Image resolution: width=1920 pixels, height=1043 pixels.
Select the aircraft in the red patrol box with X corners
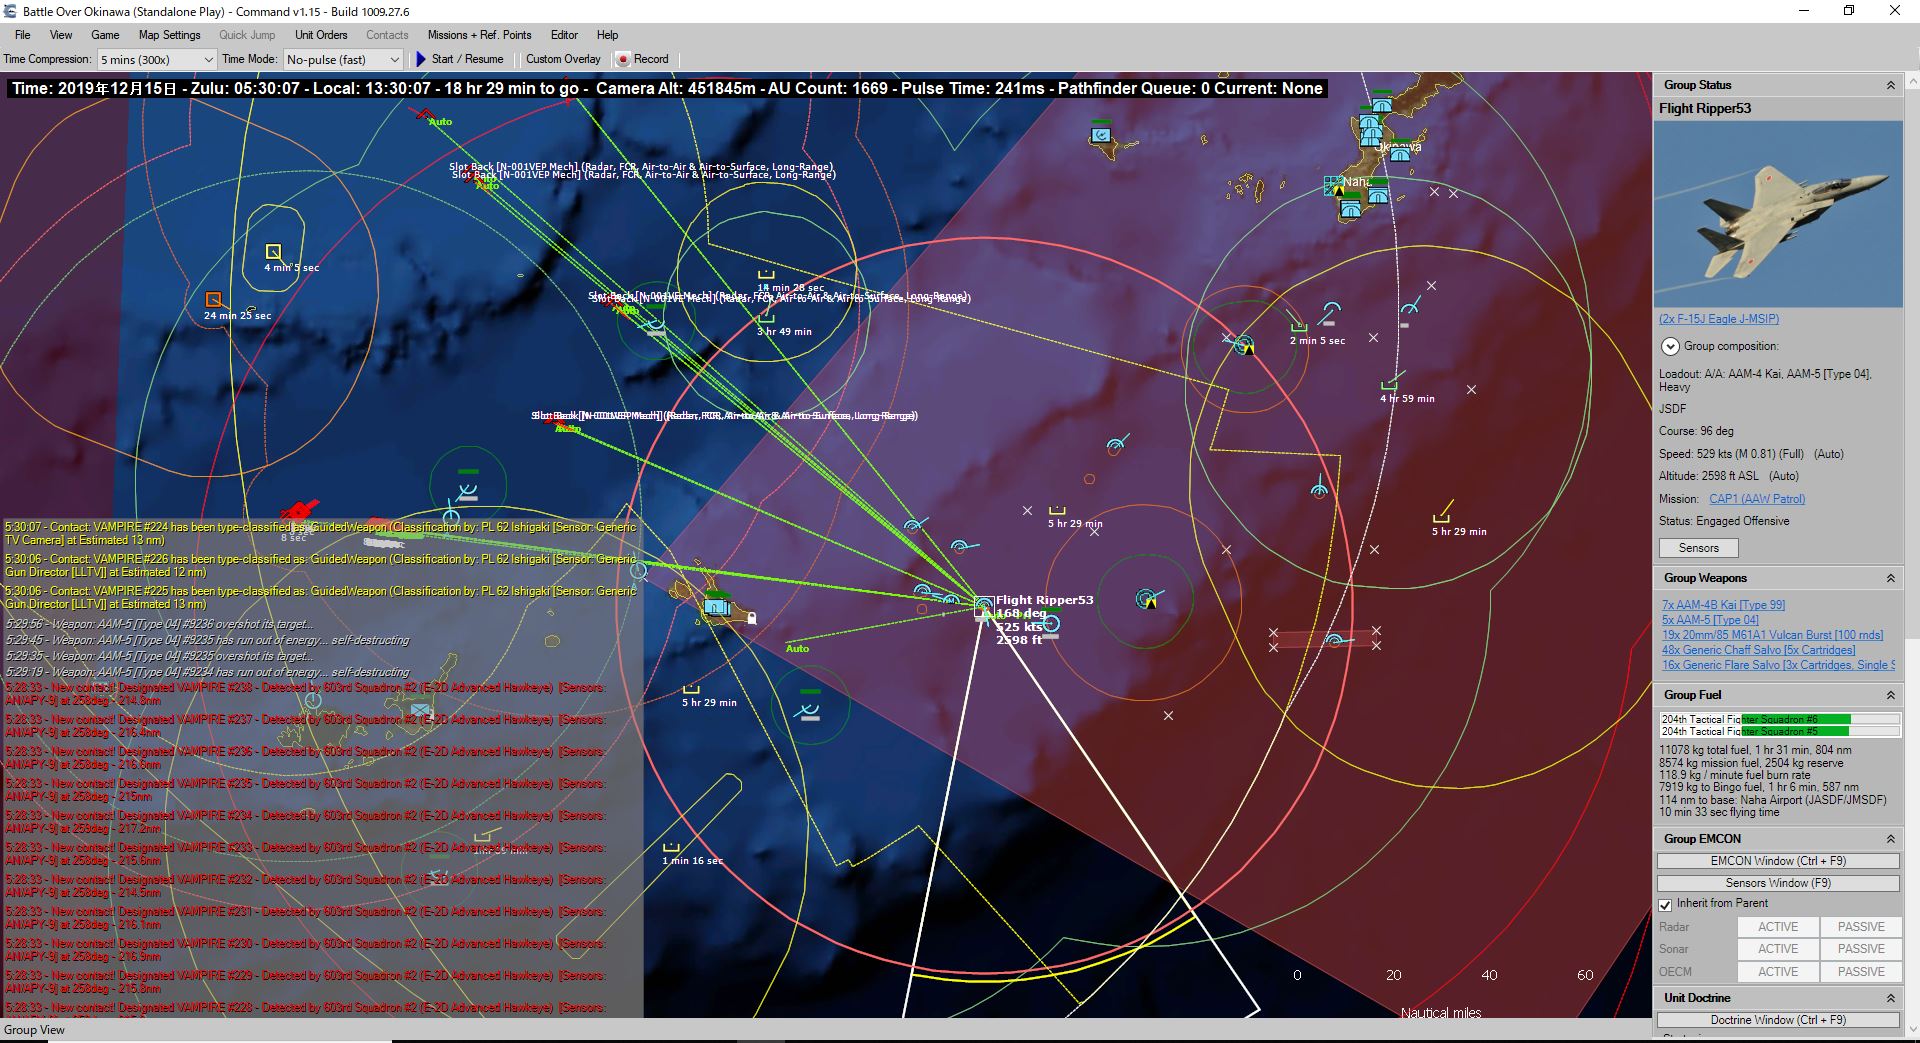click(1333, 639)
